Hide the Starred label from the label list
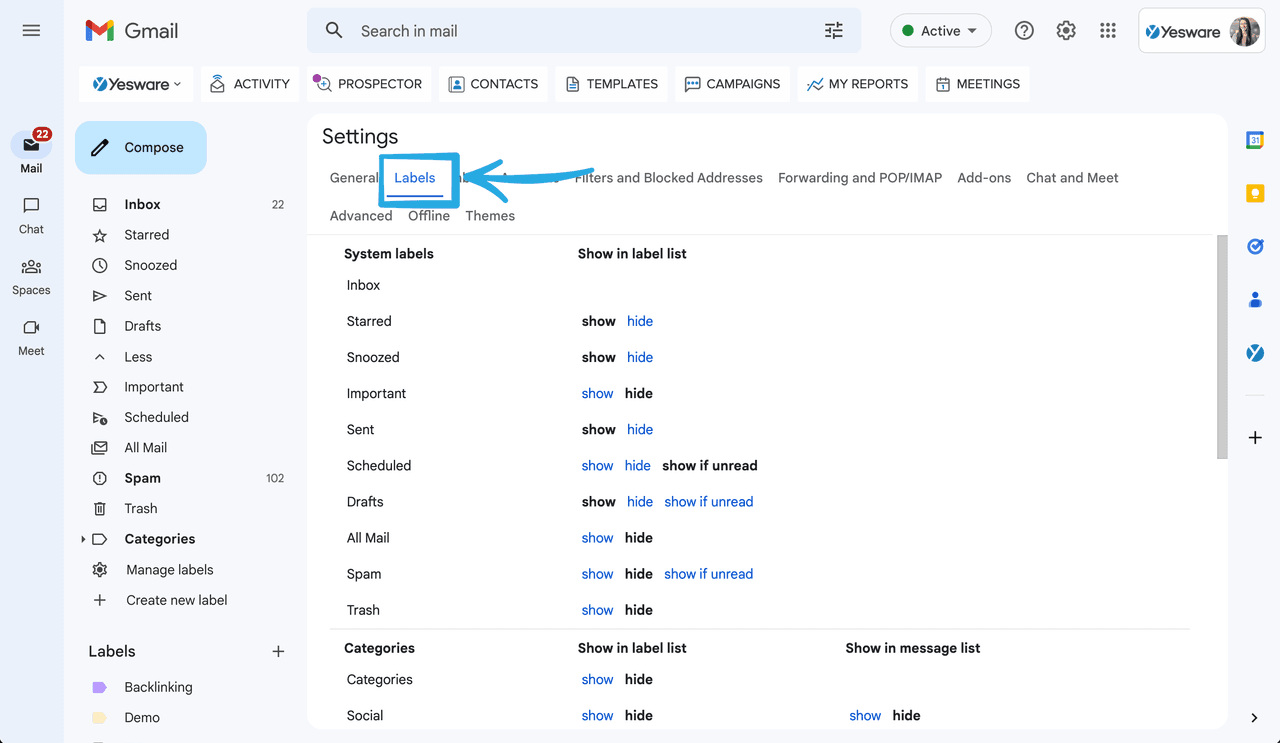The width and height of the screenshot is (1280, 743). [640, 321]
